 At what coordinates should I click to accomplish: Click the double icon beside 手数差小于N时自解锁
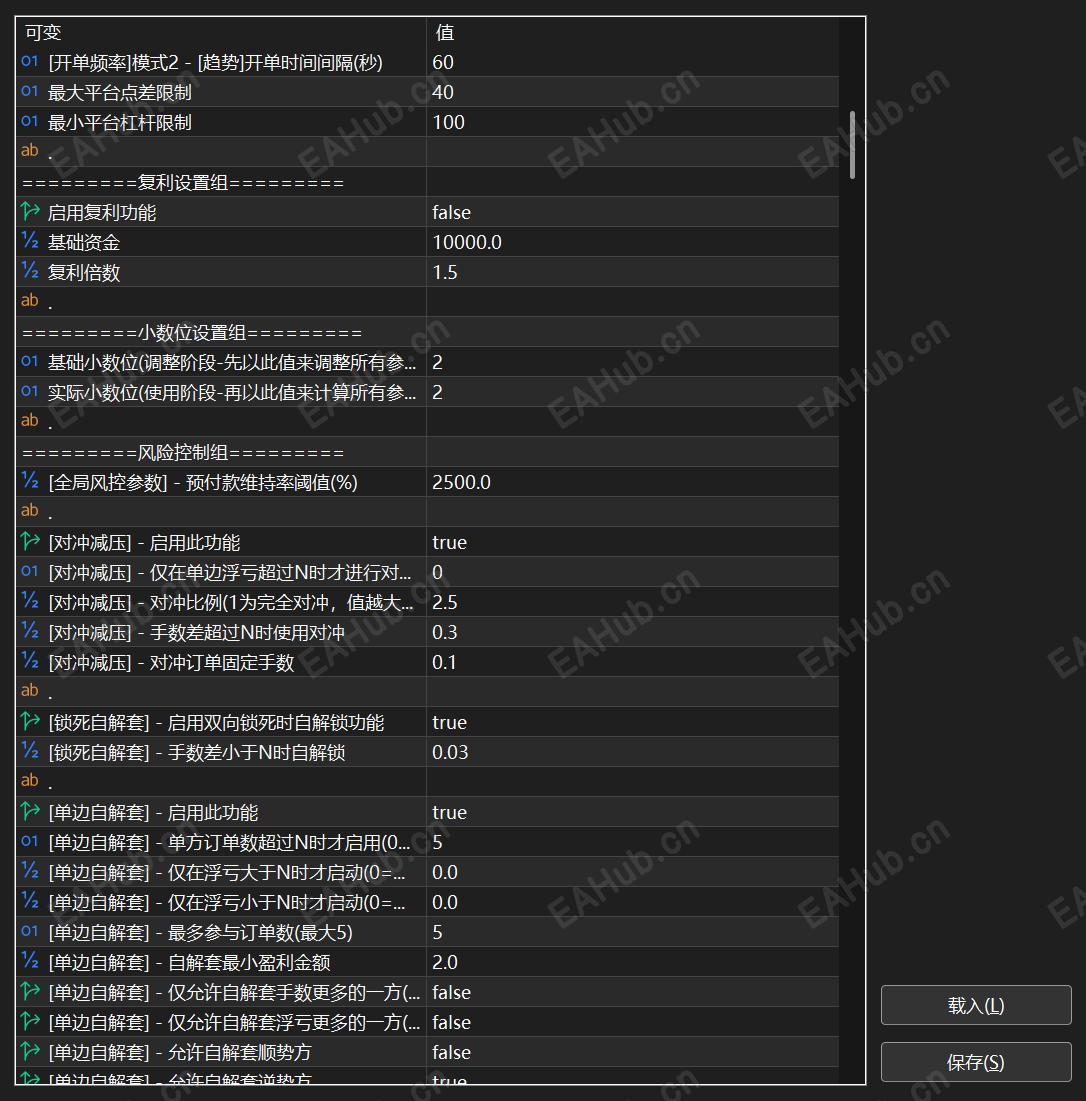click(x=29, y=751)
